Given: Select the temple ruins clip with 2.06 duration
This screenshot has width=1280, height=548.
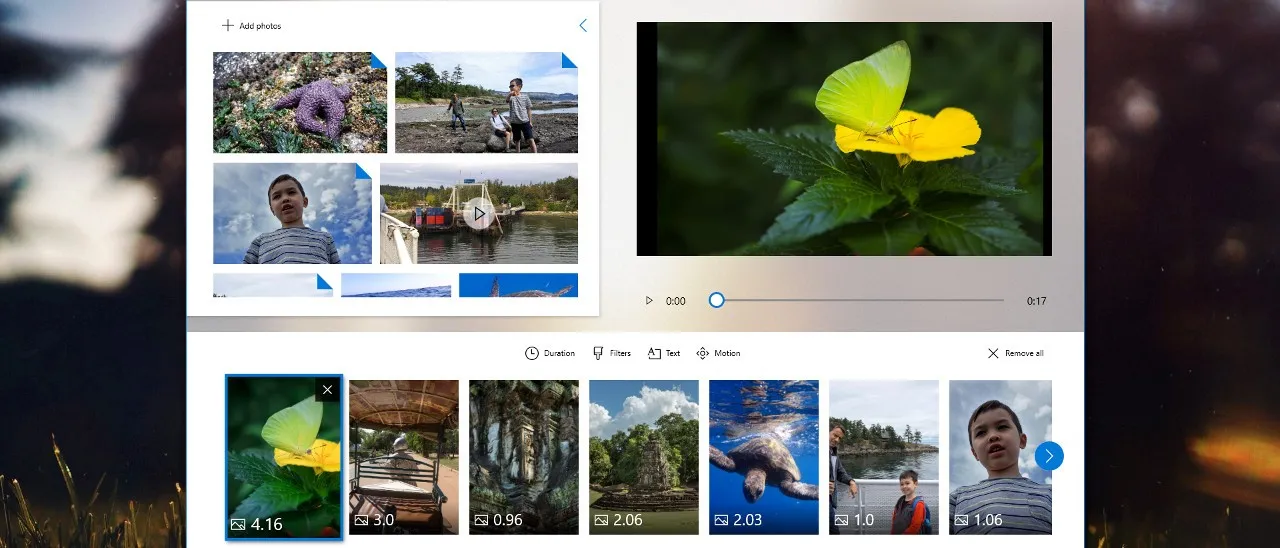Looking at the screenshot, I should click(x=644, y=457).
